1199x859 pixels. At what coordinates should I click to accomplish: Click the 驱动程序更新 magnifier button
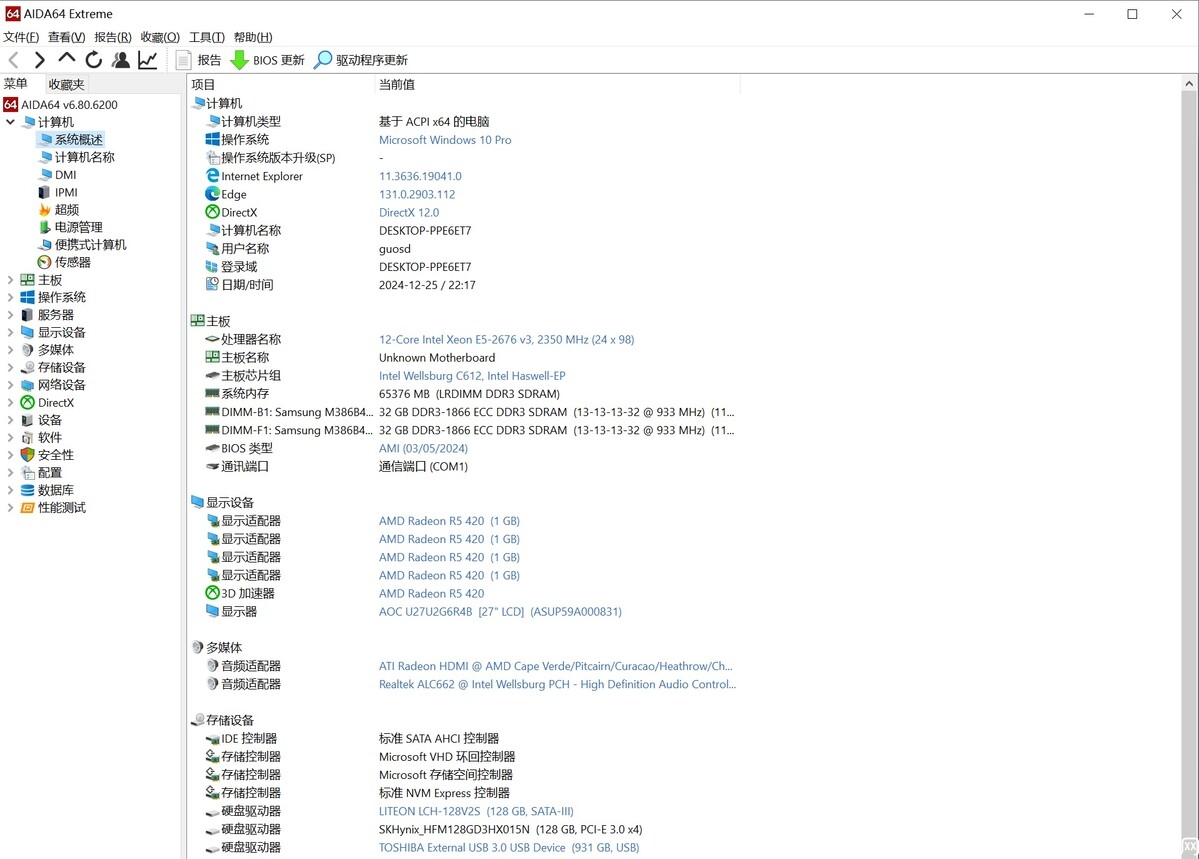361,60
